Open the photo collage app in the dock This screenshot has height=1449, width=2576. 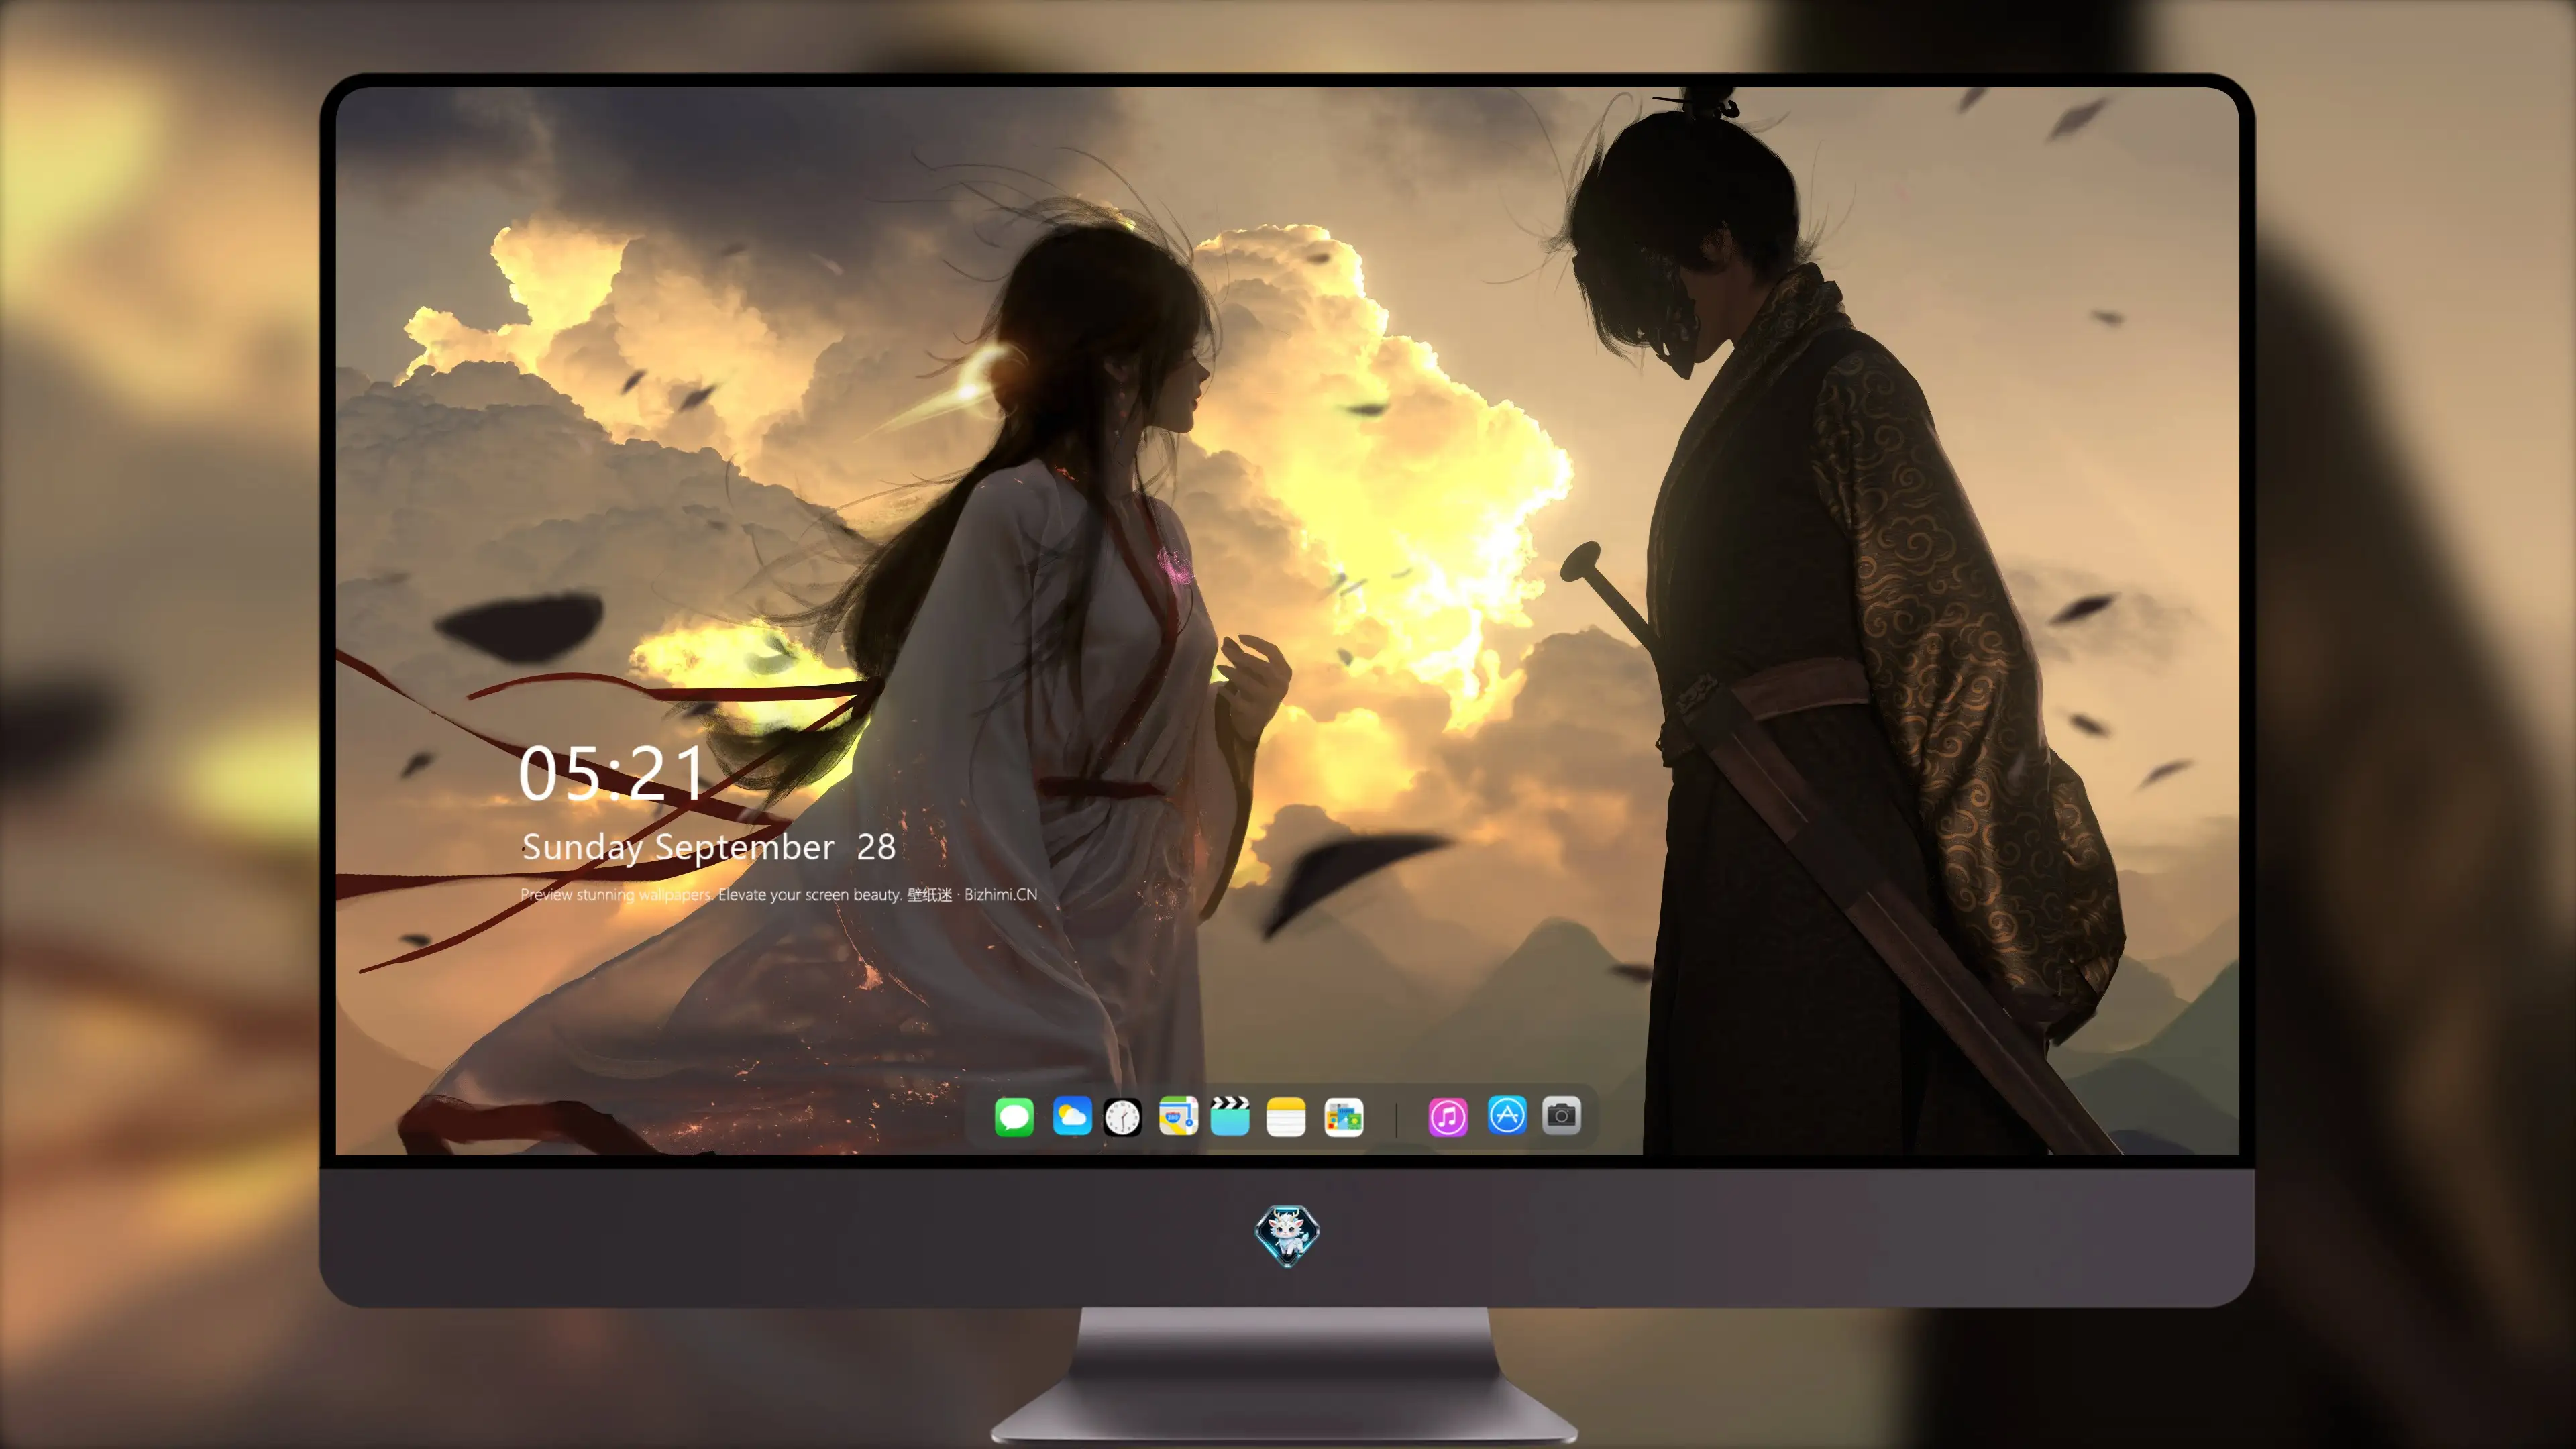pyautogui.click(x=1343, y=1117)
